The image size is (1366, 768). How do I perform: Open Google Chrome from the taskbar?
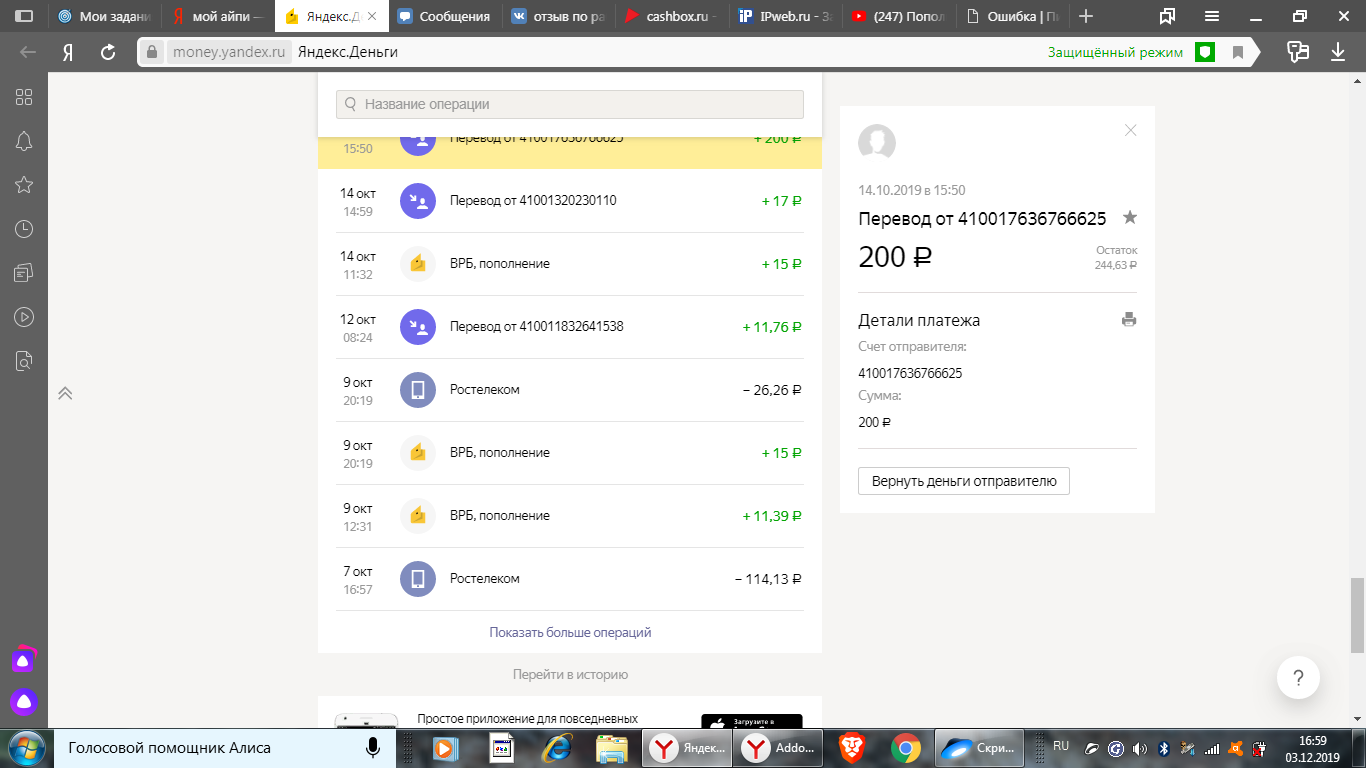pos(906,747)
